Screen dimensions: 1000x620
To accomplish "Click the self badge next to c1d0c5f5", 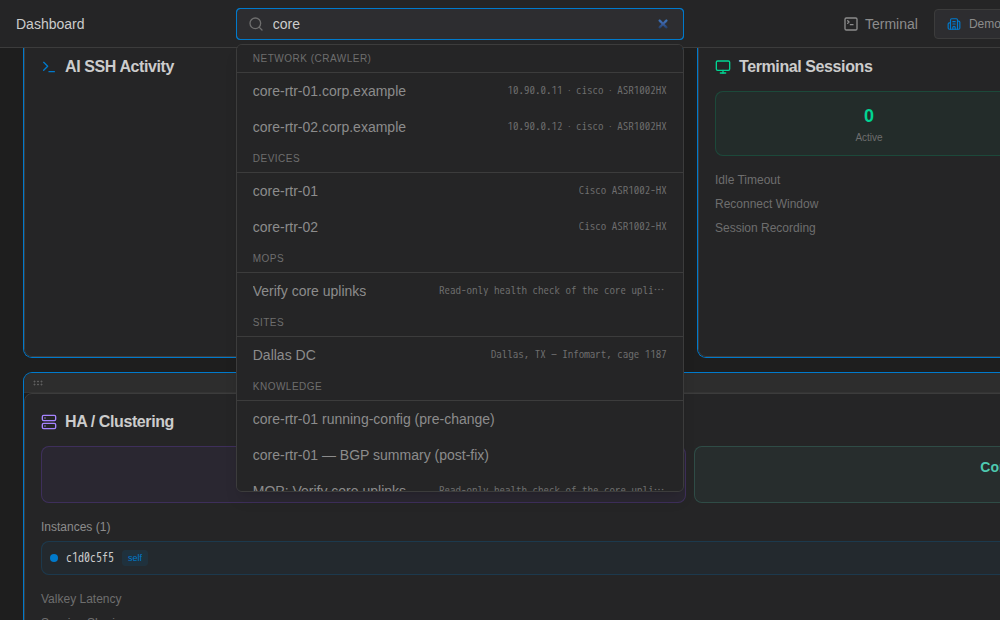I will coord(135,558).
